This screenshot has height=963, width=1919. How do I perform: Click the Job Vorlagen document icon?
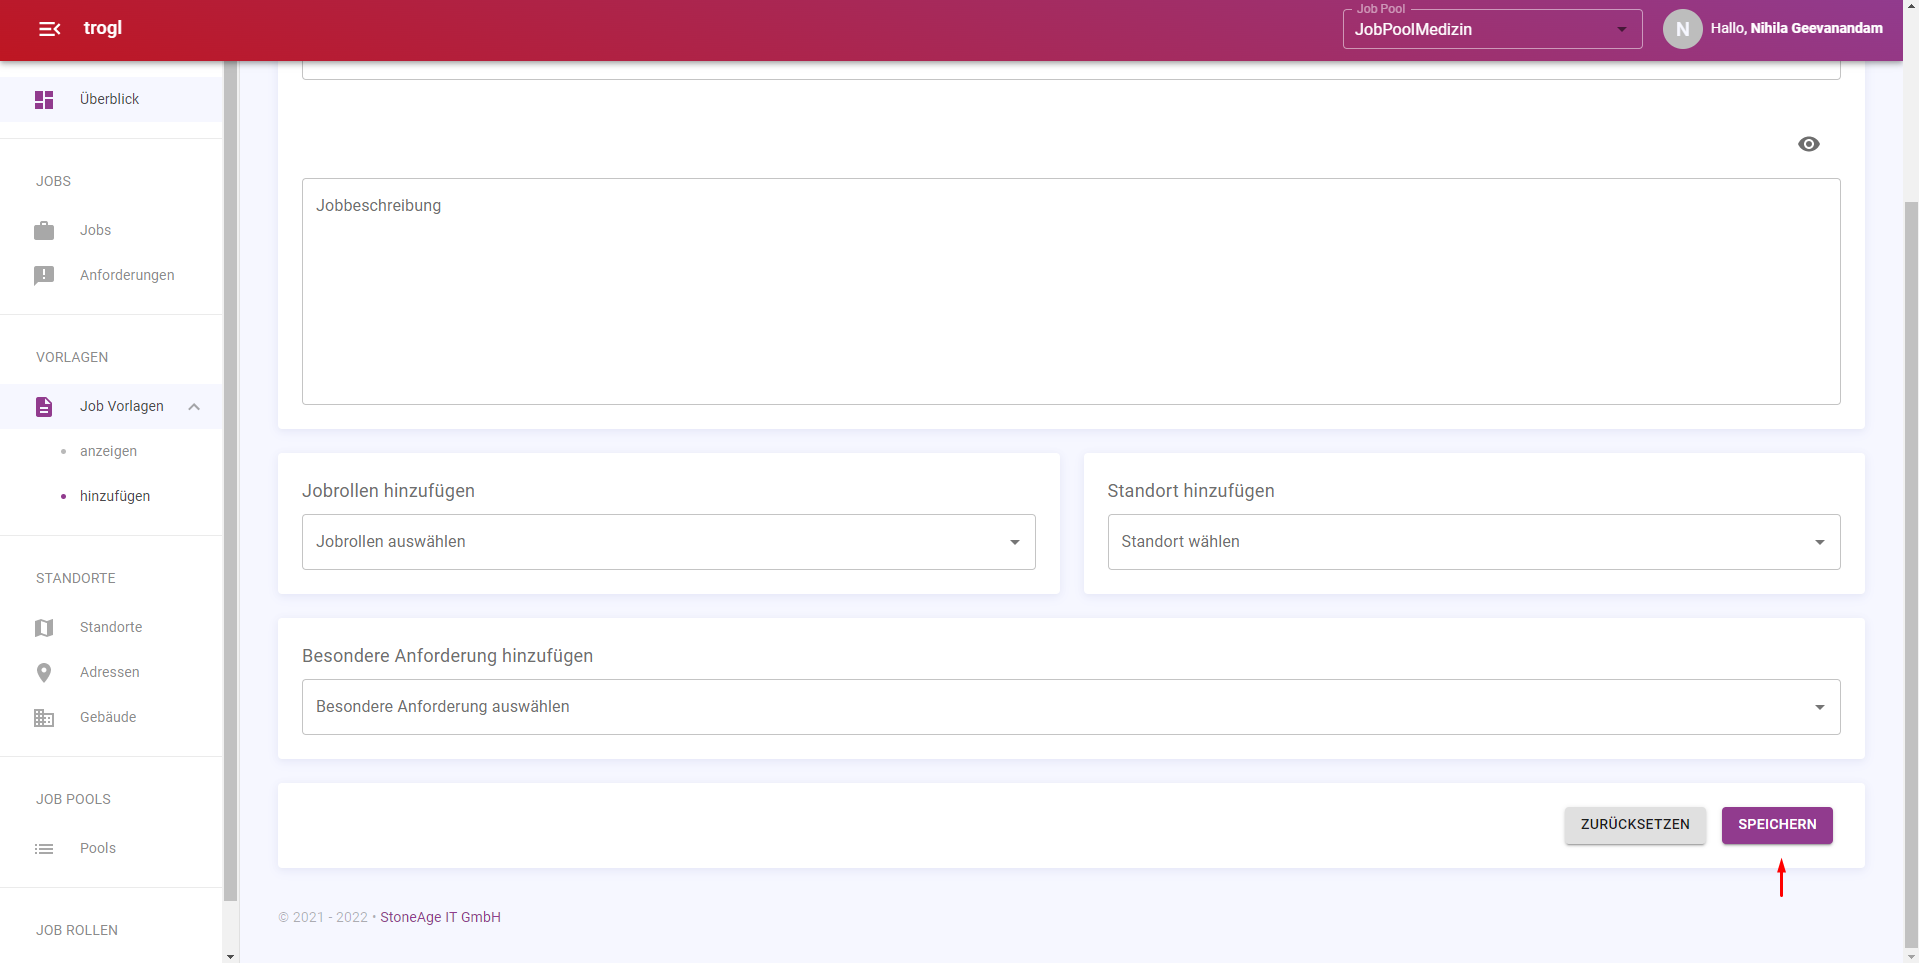point(44,407)
